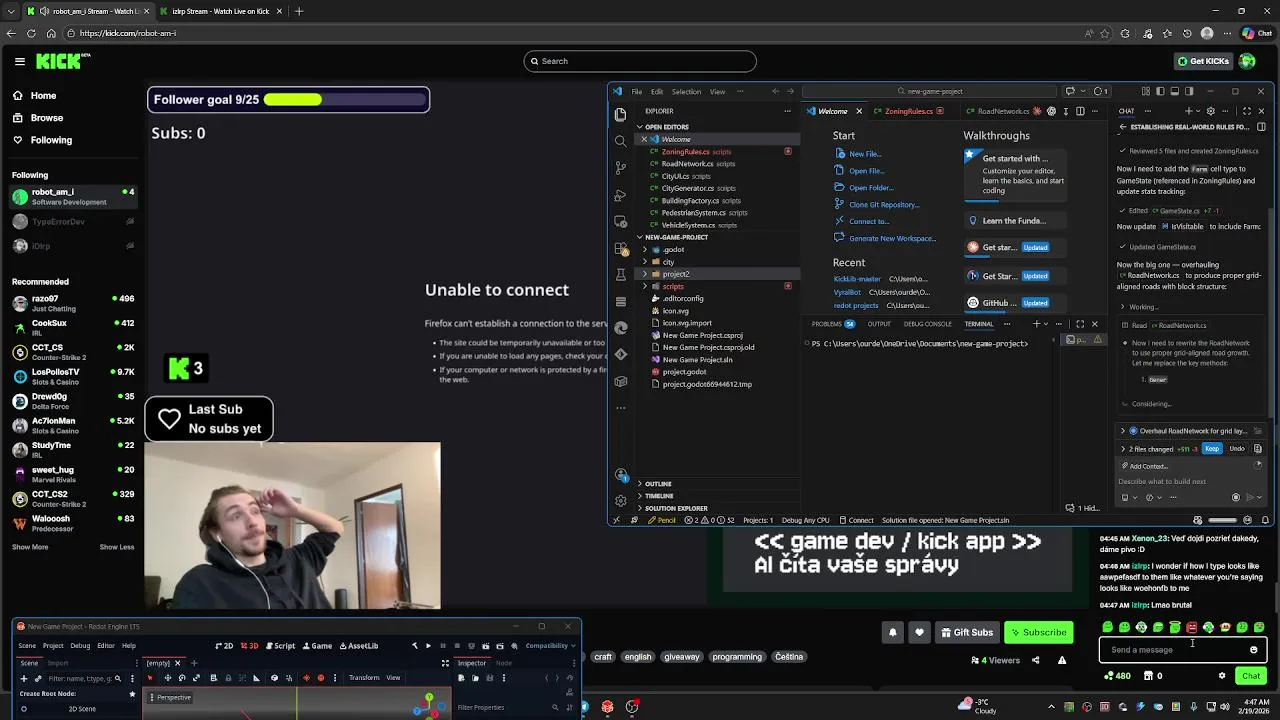Open VS Code Manage gear icon
This screenshot has height=720, width=1280.
(x=620, y=501)
